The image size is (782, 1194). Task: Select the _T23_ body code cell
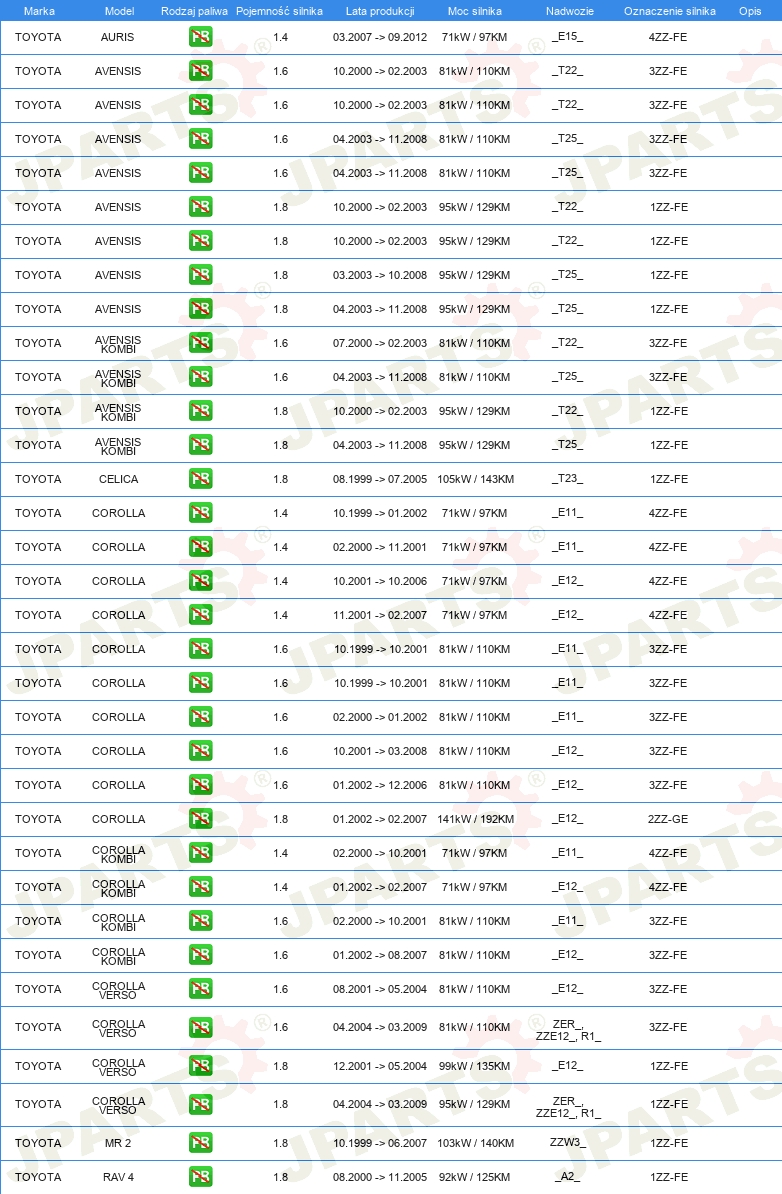click(567, 479)
